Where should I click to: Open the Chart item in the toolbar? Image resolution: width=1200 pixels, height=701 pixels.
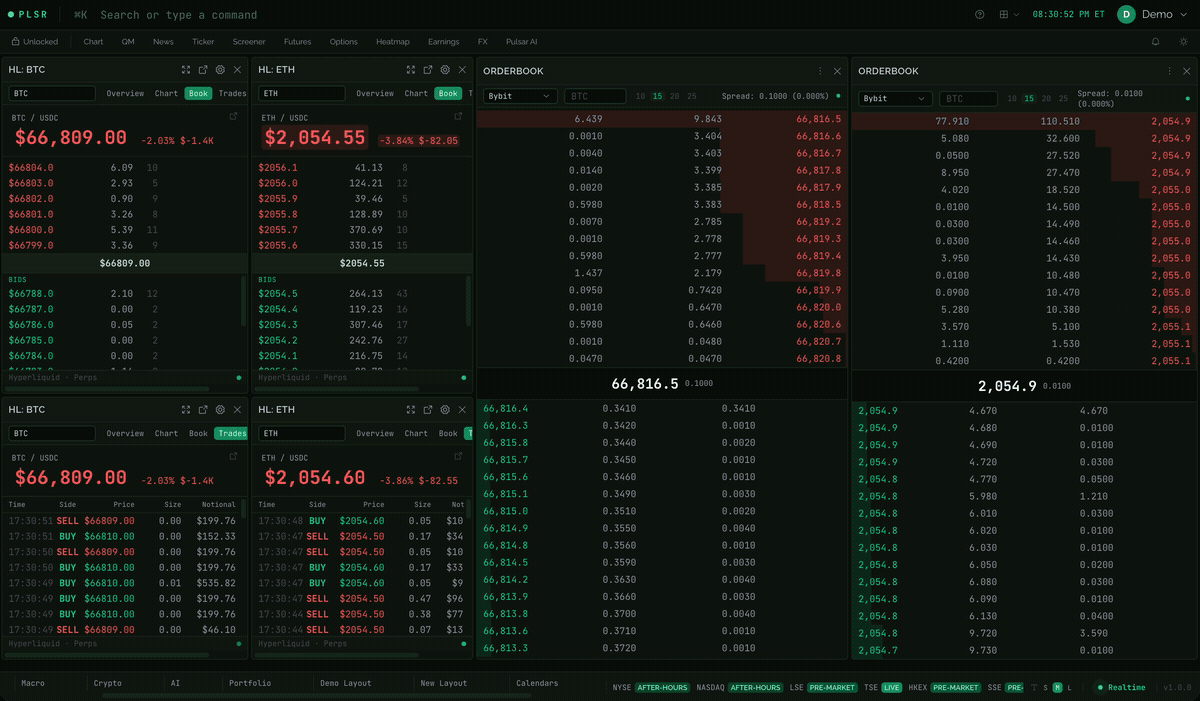[x=93, y=42]
